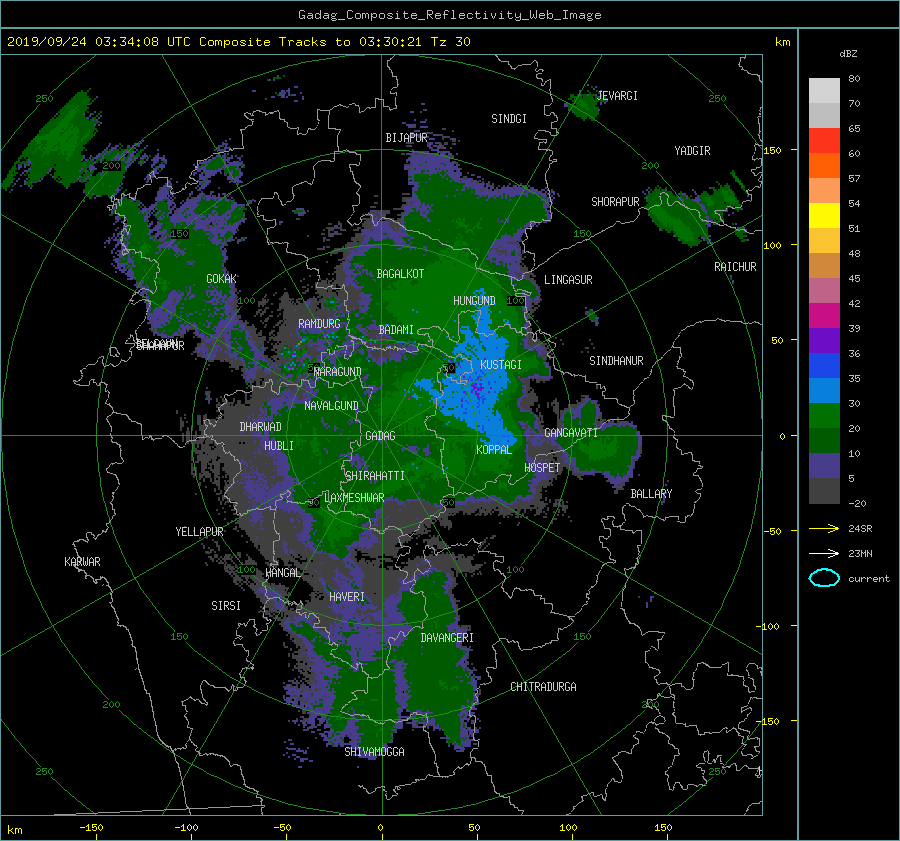This screenshot has width=900, height=841.
Task: Select the yellow 54–51 dBZ legend swatch
Action: [x=824, y=216]
